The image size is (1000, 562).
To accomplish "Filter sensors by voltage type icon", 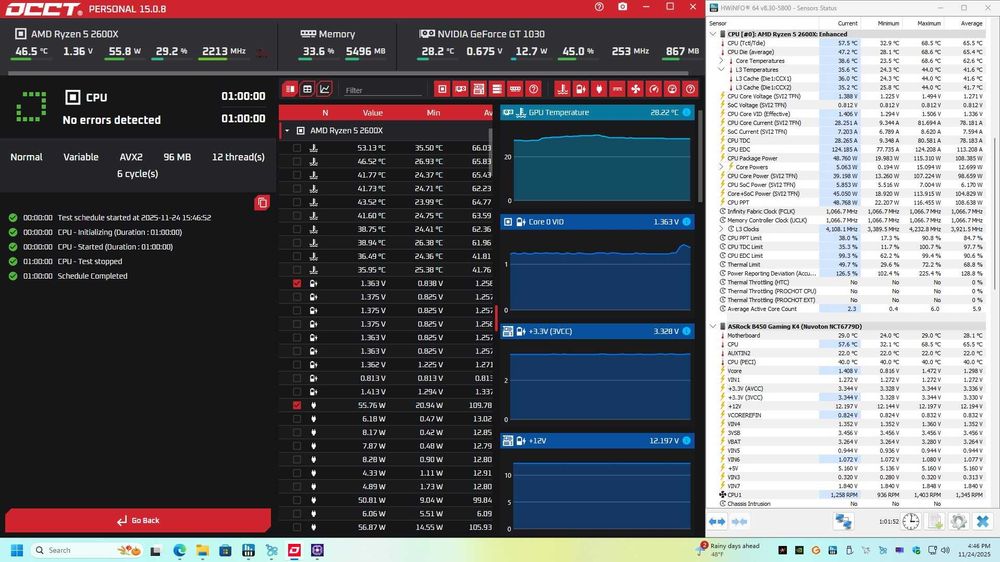I will click(580, 89).
